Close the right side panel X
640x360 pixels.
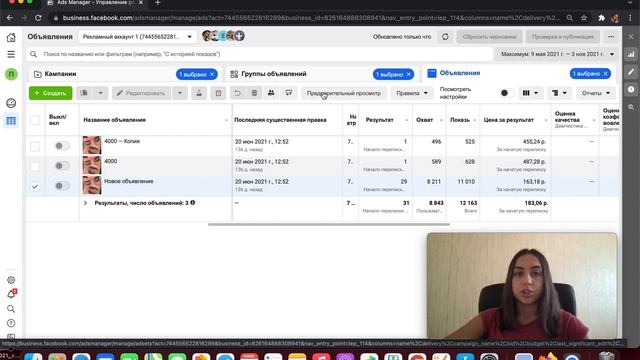pyautogui.click(x=631, y=37)
